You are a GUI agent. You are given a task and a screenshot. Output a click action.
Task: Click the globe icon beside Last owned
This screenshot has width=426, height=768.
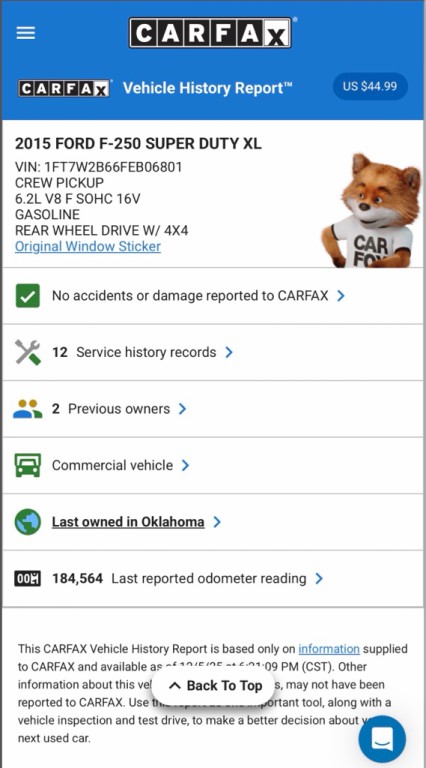27,522
